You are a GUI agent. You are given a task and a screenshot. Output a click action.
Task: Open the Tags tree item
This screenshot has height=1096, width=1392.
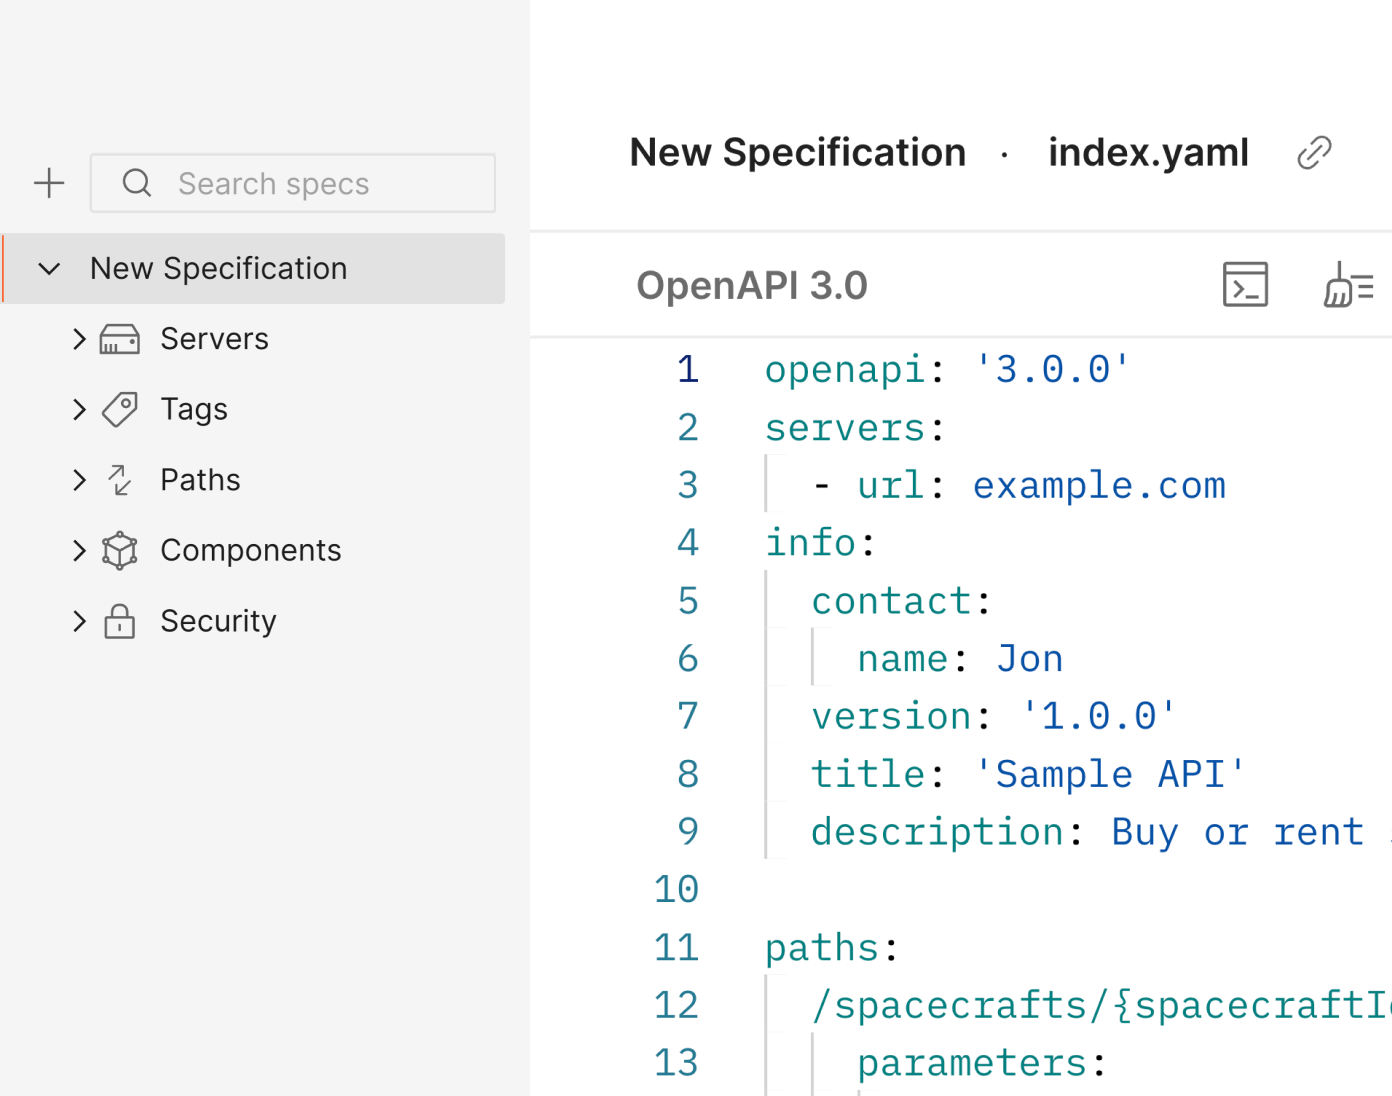[x=194, y=409]
